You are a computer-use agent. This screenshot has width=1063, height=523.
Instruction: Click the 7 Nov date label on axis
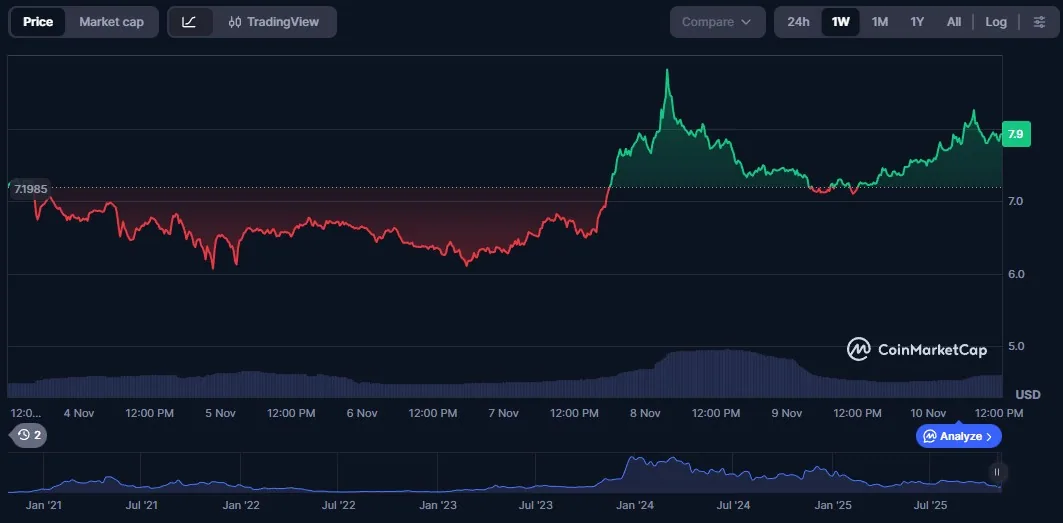(504, 413)
